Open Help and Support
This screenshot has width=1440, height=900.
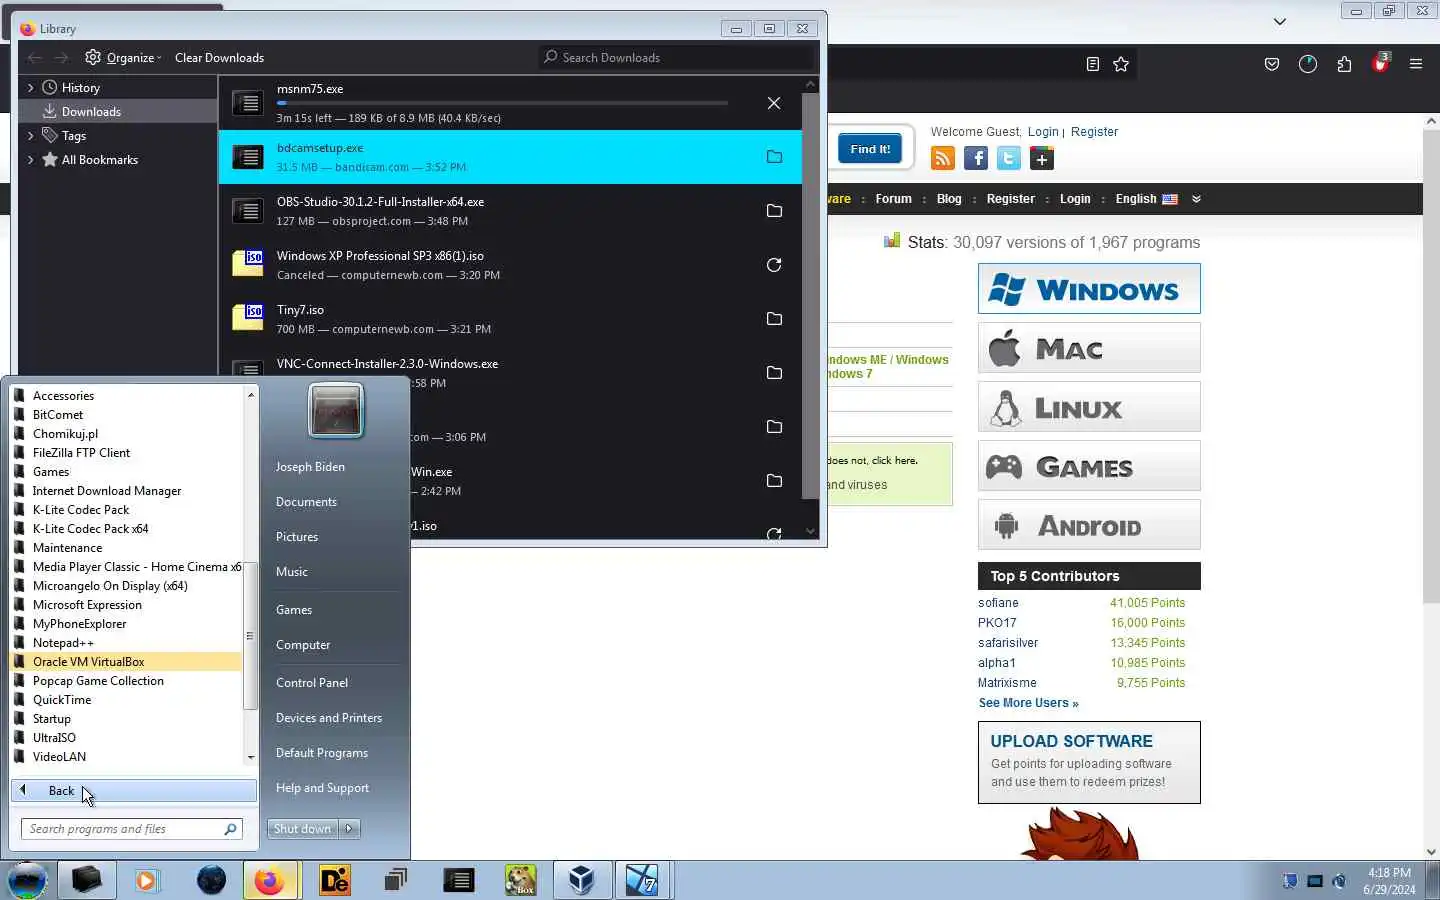pyautogui.click(x=322, y=788)
